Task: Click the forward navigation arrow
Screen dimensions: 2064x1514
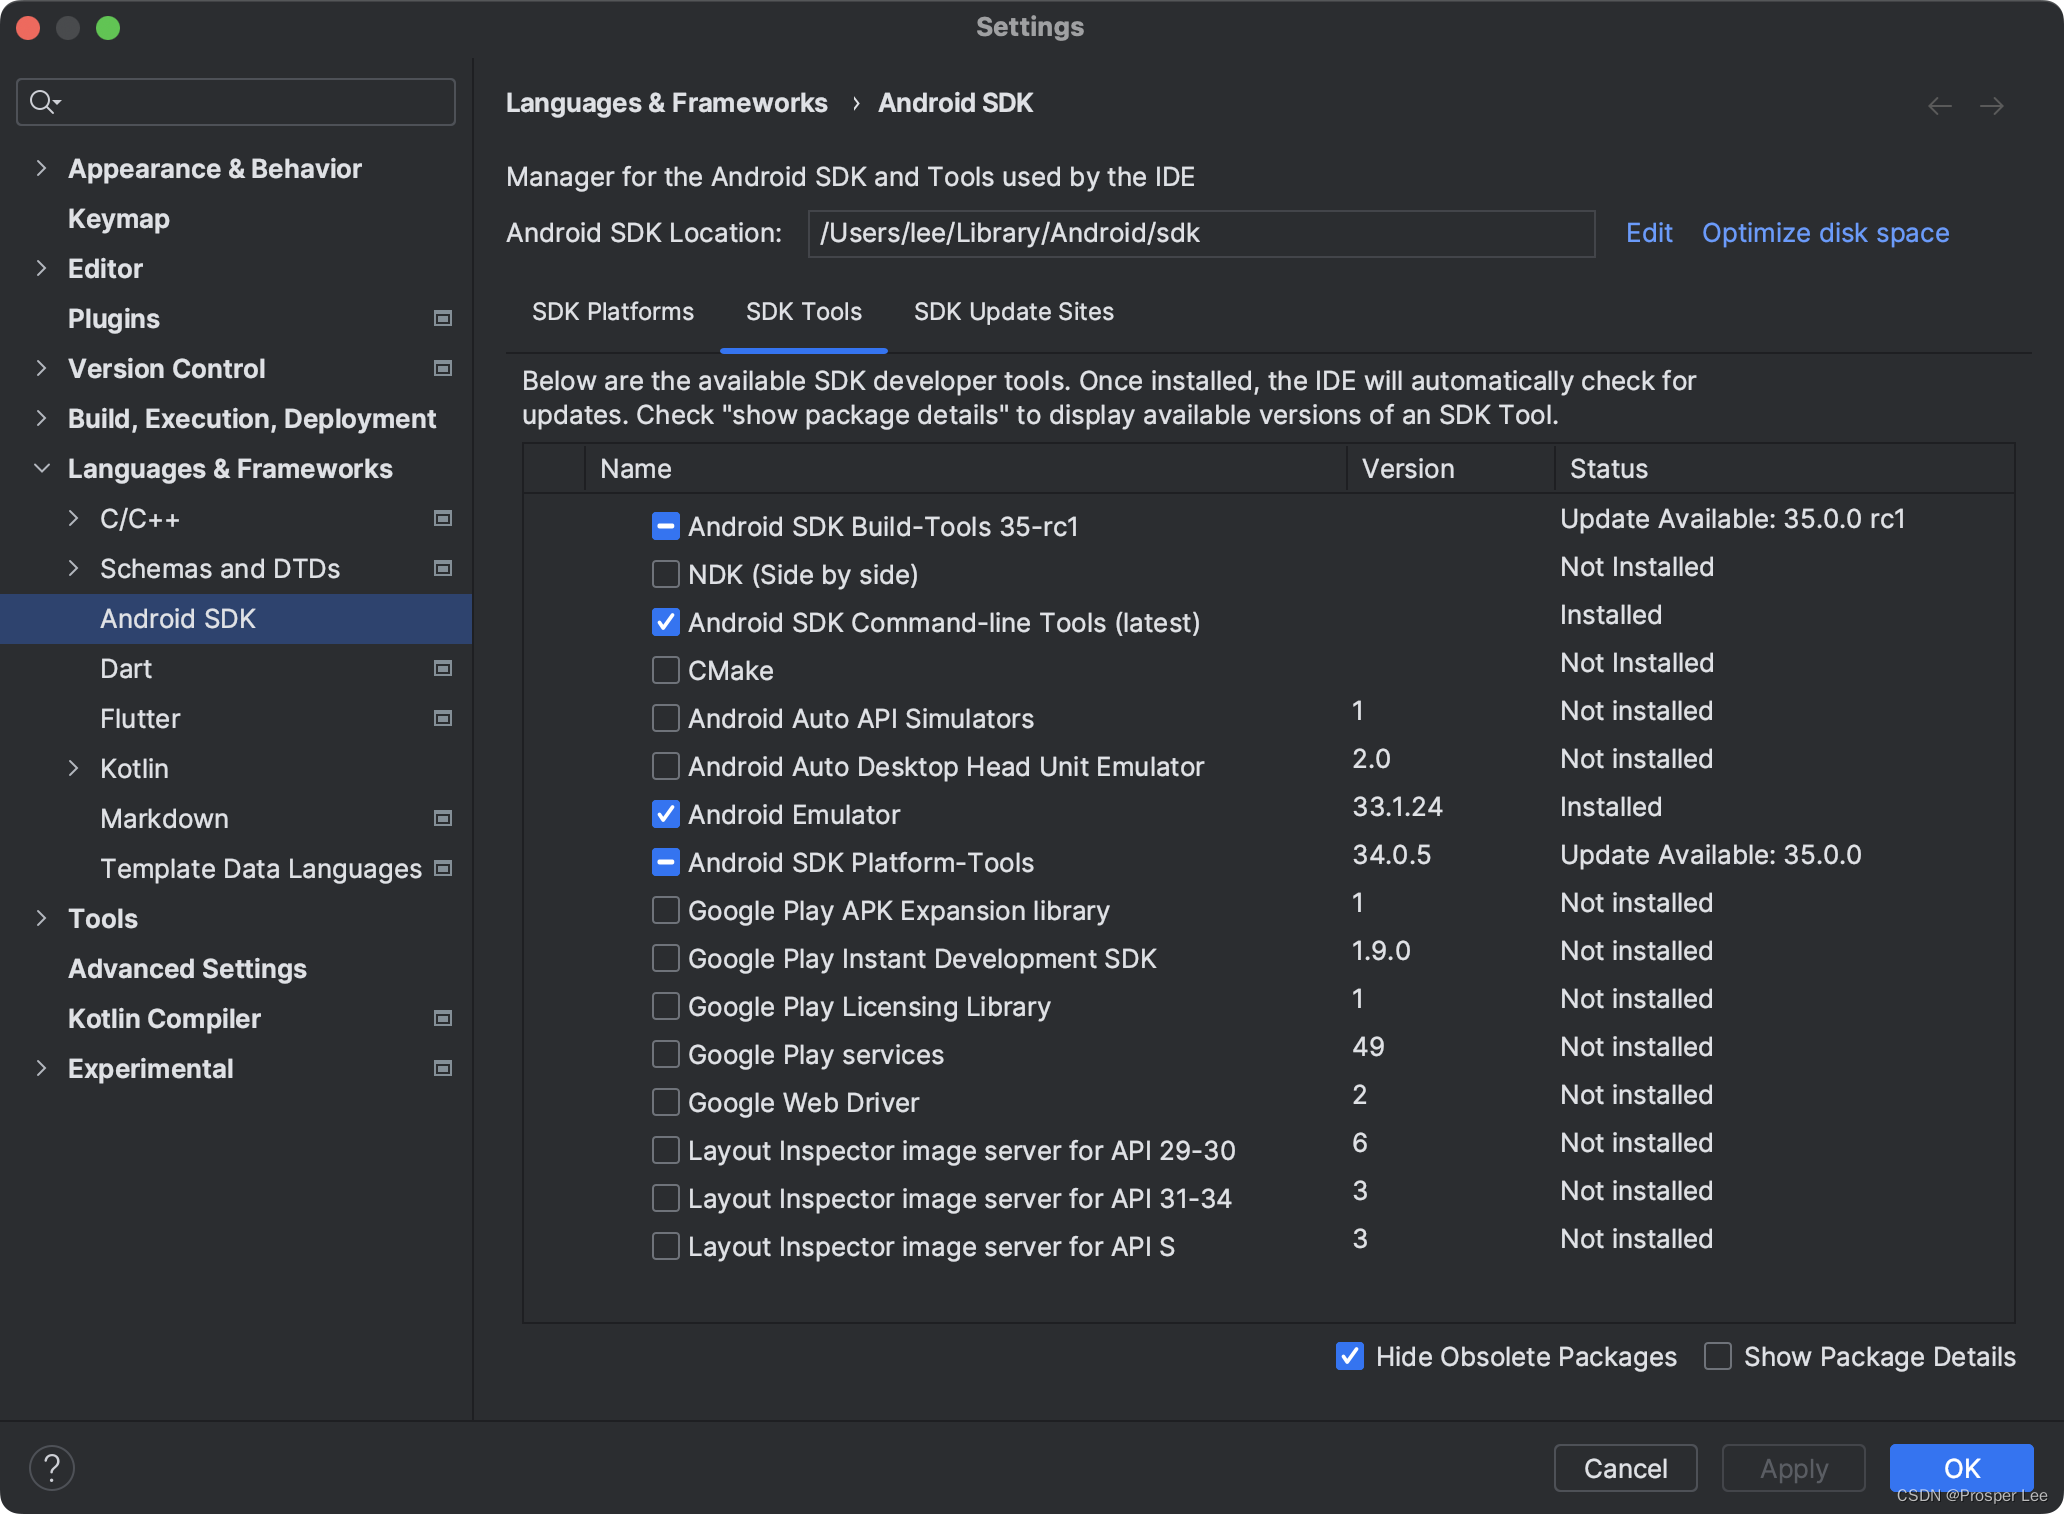Action: click(1992, 106)
